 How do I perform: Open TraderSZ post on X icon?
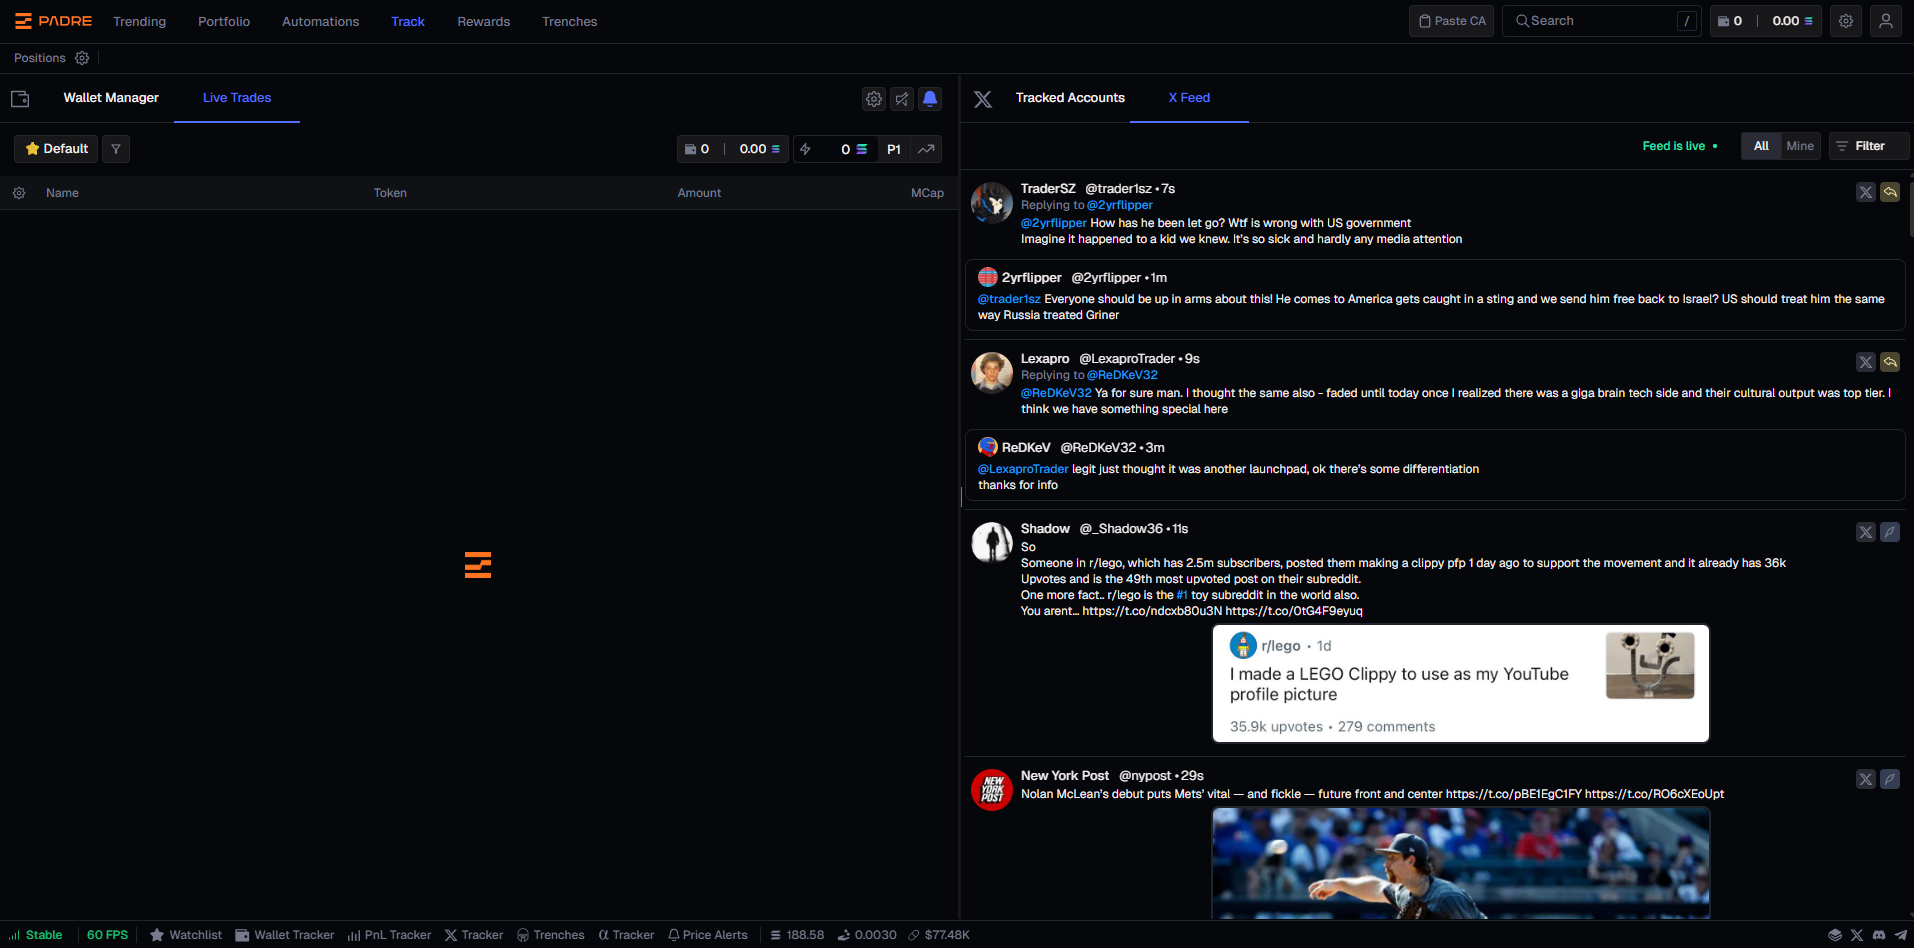[x=1865, y=192]
